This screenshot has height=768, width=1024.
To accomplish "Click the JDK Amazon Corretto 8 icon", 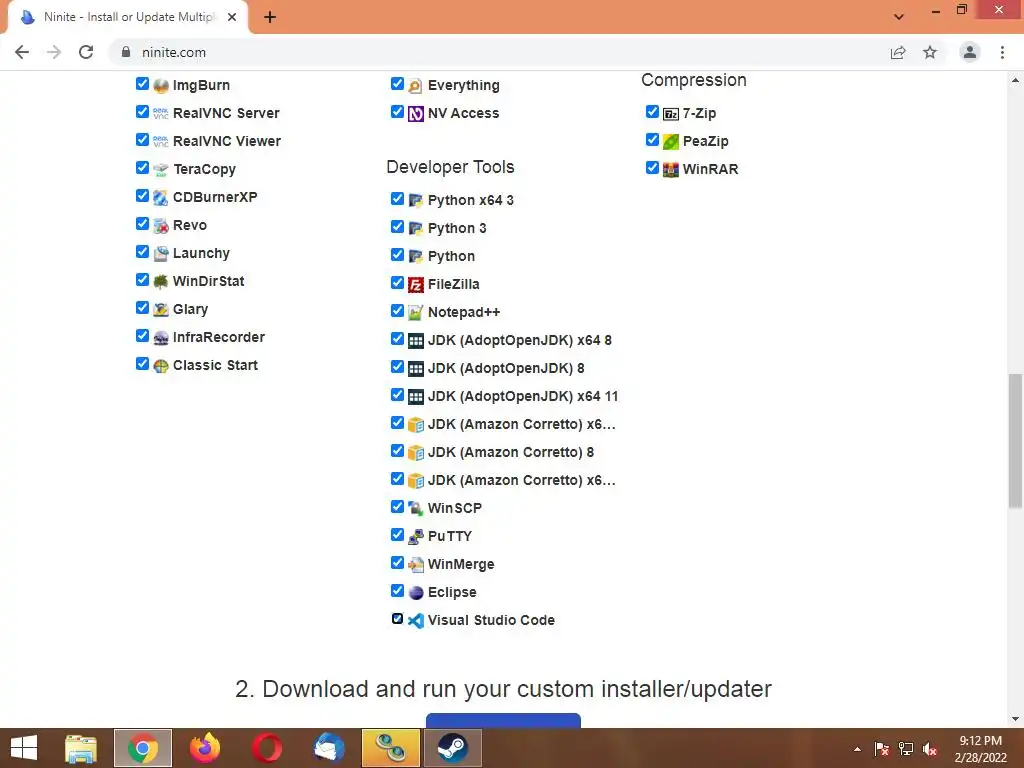I will (x=415, y=453).
